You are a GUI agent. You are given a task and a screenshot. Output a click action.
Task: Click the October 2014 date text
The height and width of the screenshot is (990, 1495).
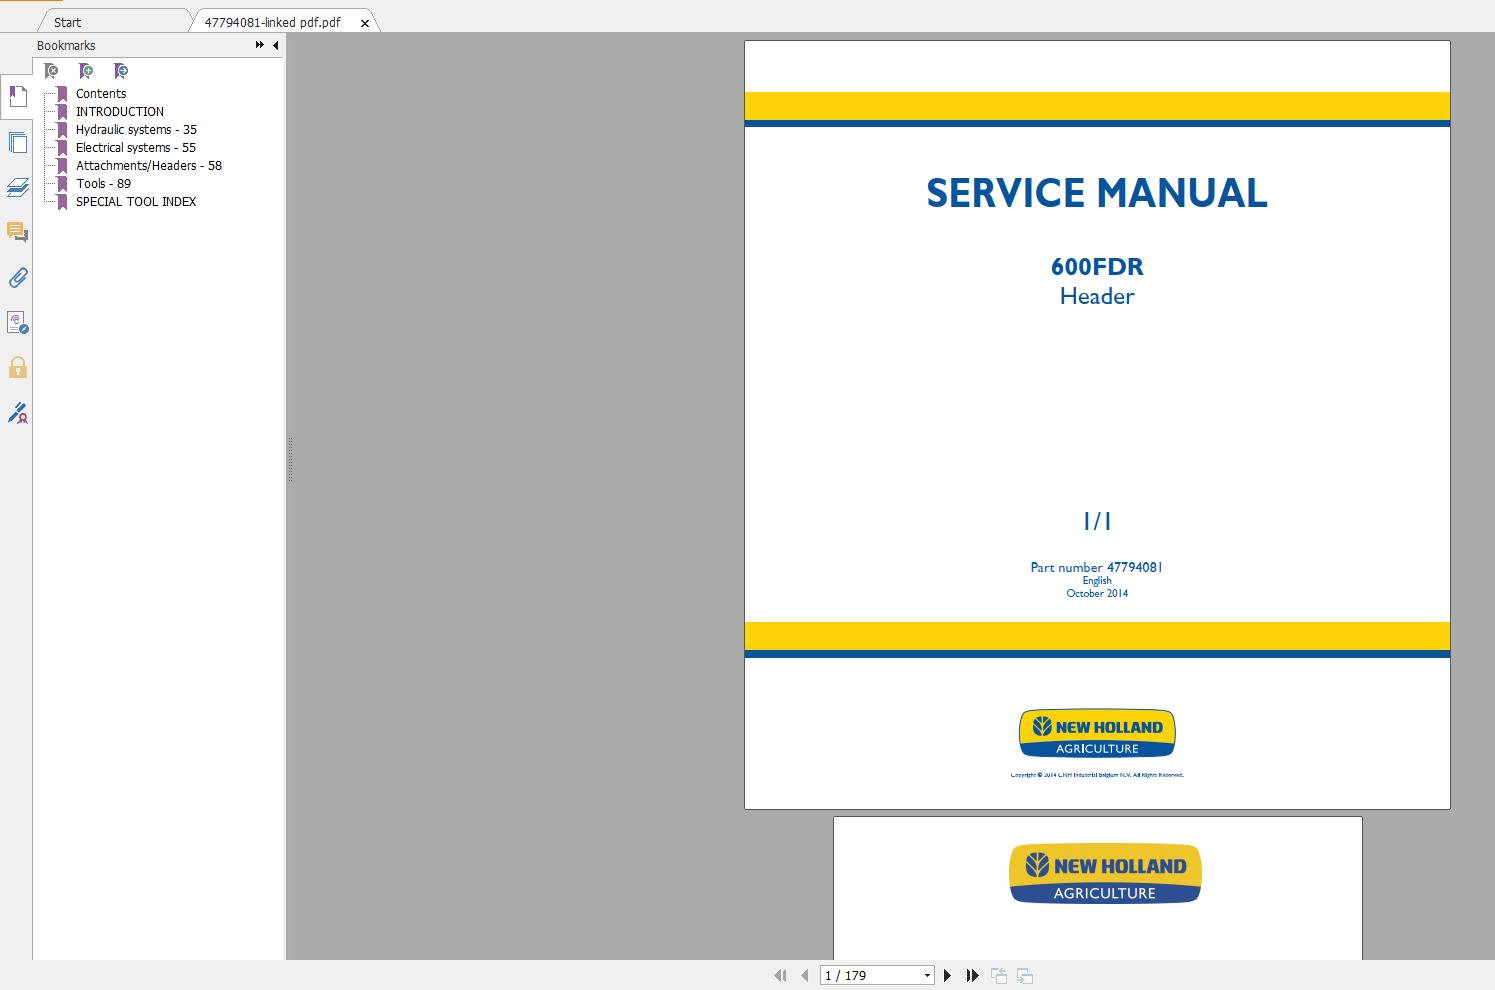pyautogui.click(x=1097, y=593)
